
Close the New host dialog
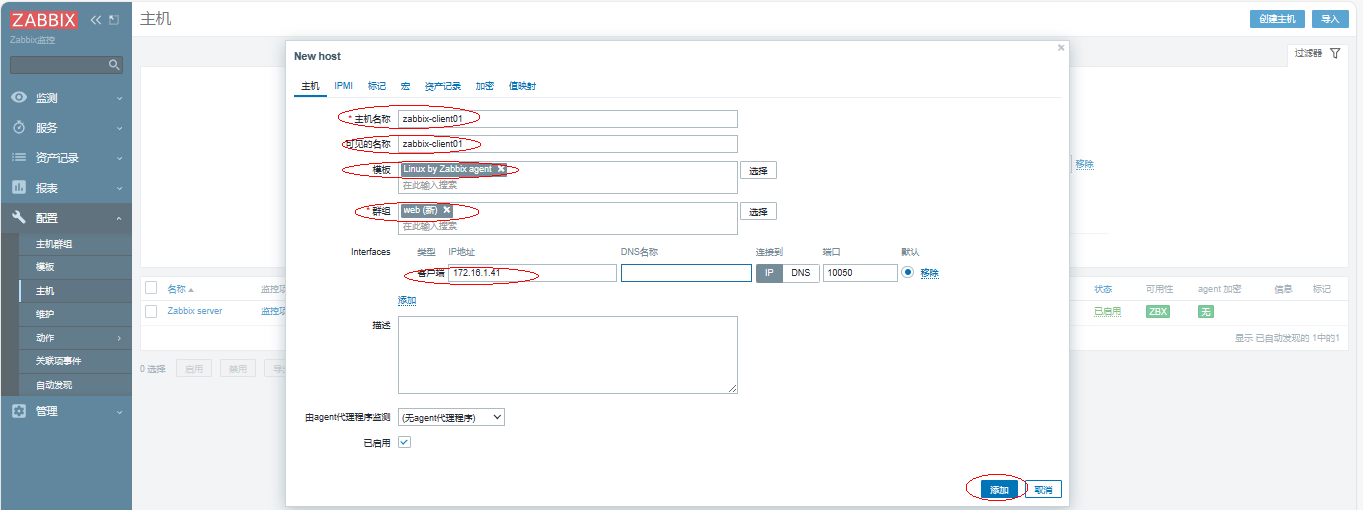point(1061,47)
